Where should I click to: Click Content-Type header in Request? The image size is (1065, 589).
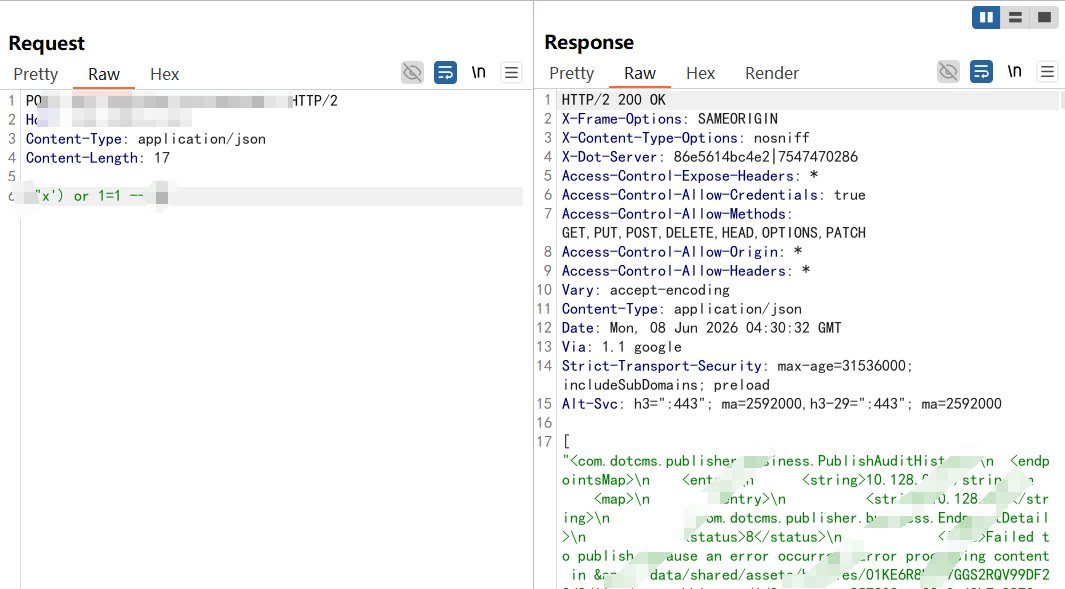click(x=145, y=139)
